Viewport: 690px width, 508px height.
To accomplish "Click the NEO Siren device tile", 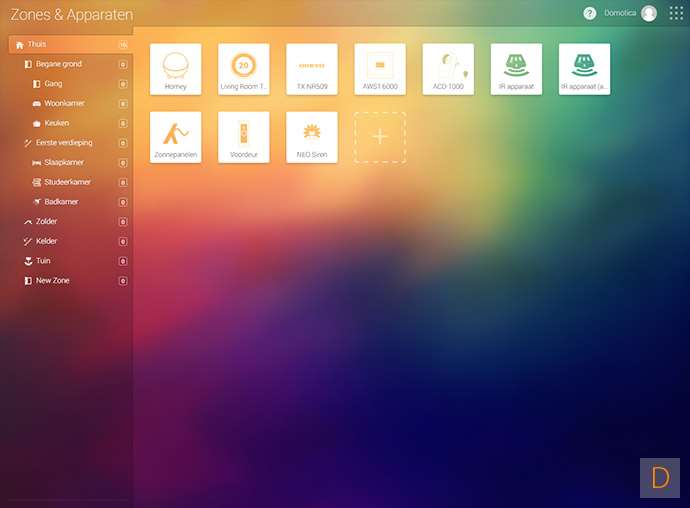I will coord(311,137).
